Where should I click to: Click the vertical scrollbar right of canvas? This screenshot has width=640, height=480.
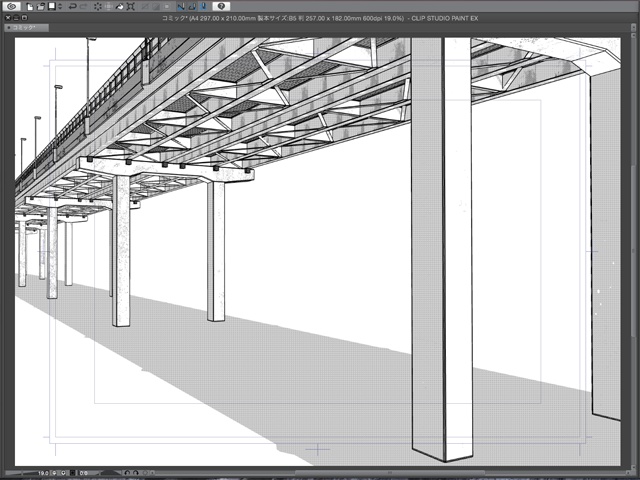click(x=634, y=251)
